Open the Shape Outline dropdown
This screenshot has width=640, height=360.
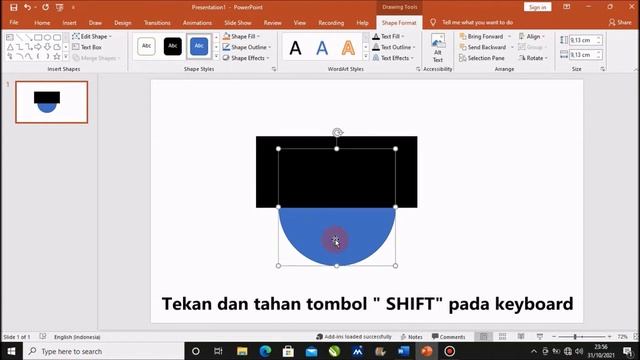[x=247, y=47]
